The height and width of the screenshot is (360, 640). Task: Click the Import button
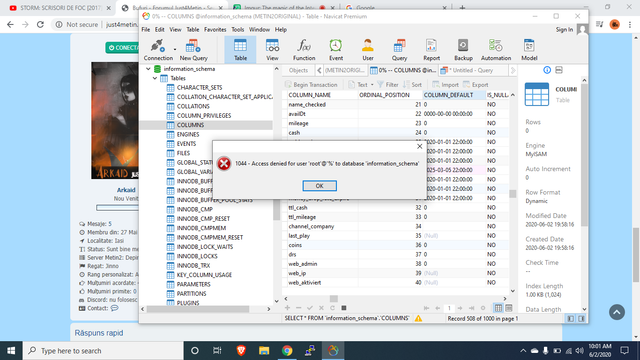[x=445, y=84]
